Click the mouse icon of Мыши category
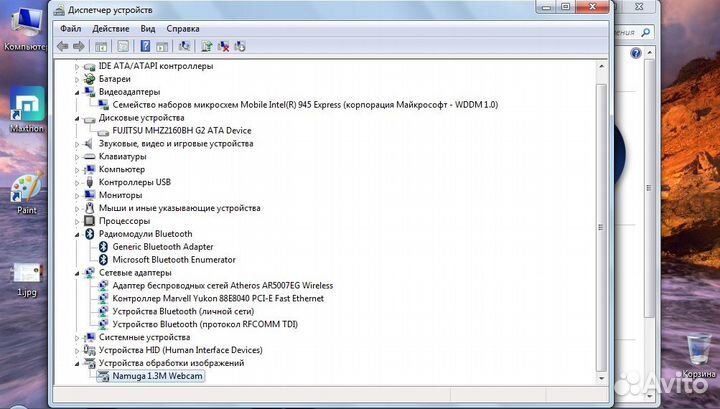 click(89, 208)
